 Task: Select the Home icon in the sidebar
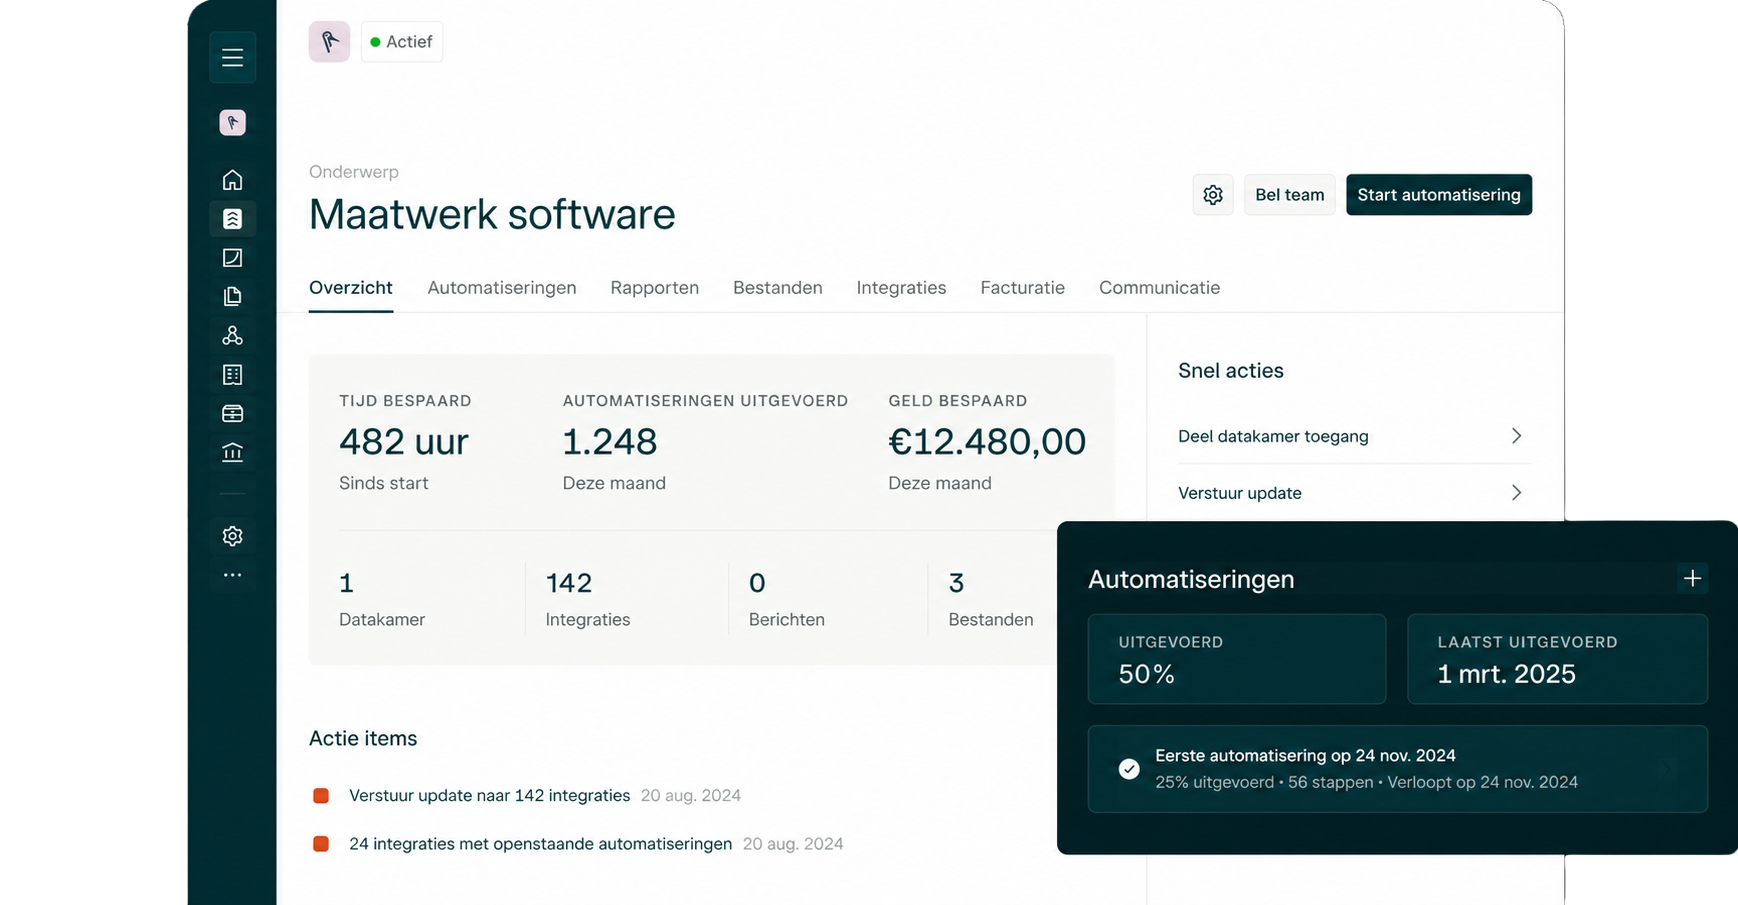tap(232, 179)
